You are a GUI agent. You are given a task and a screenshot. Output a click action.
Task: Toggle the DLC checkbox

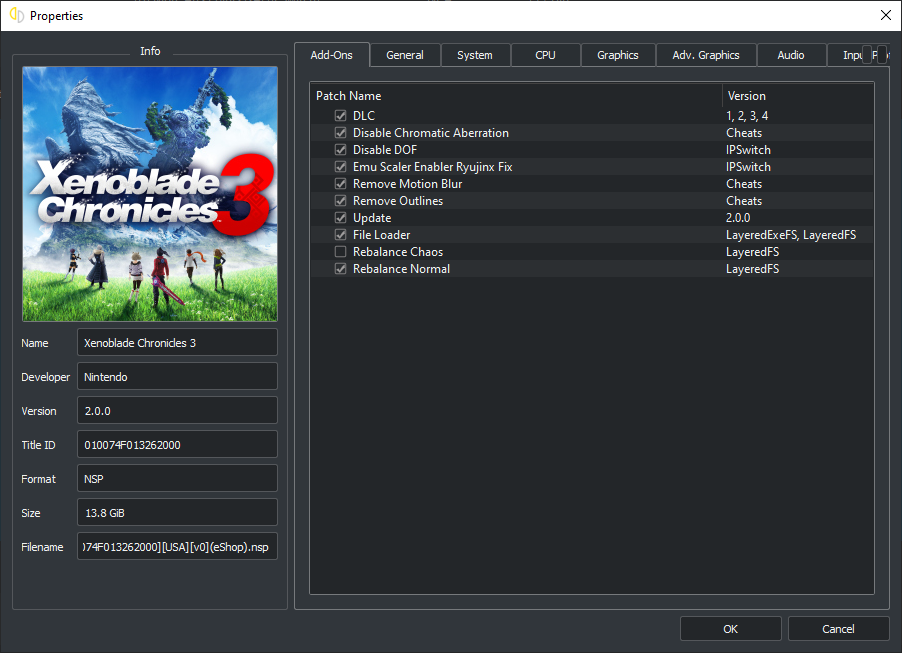[x=341, y=116]
